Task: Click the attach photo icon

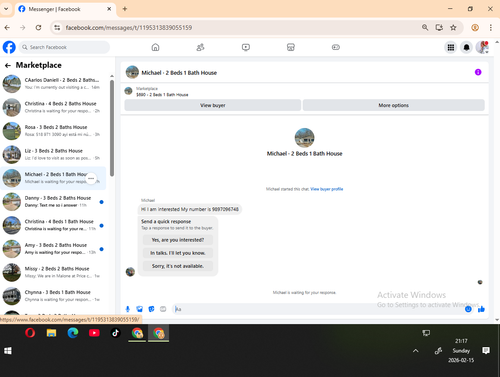Action: click(139, 309)
